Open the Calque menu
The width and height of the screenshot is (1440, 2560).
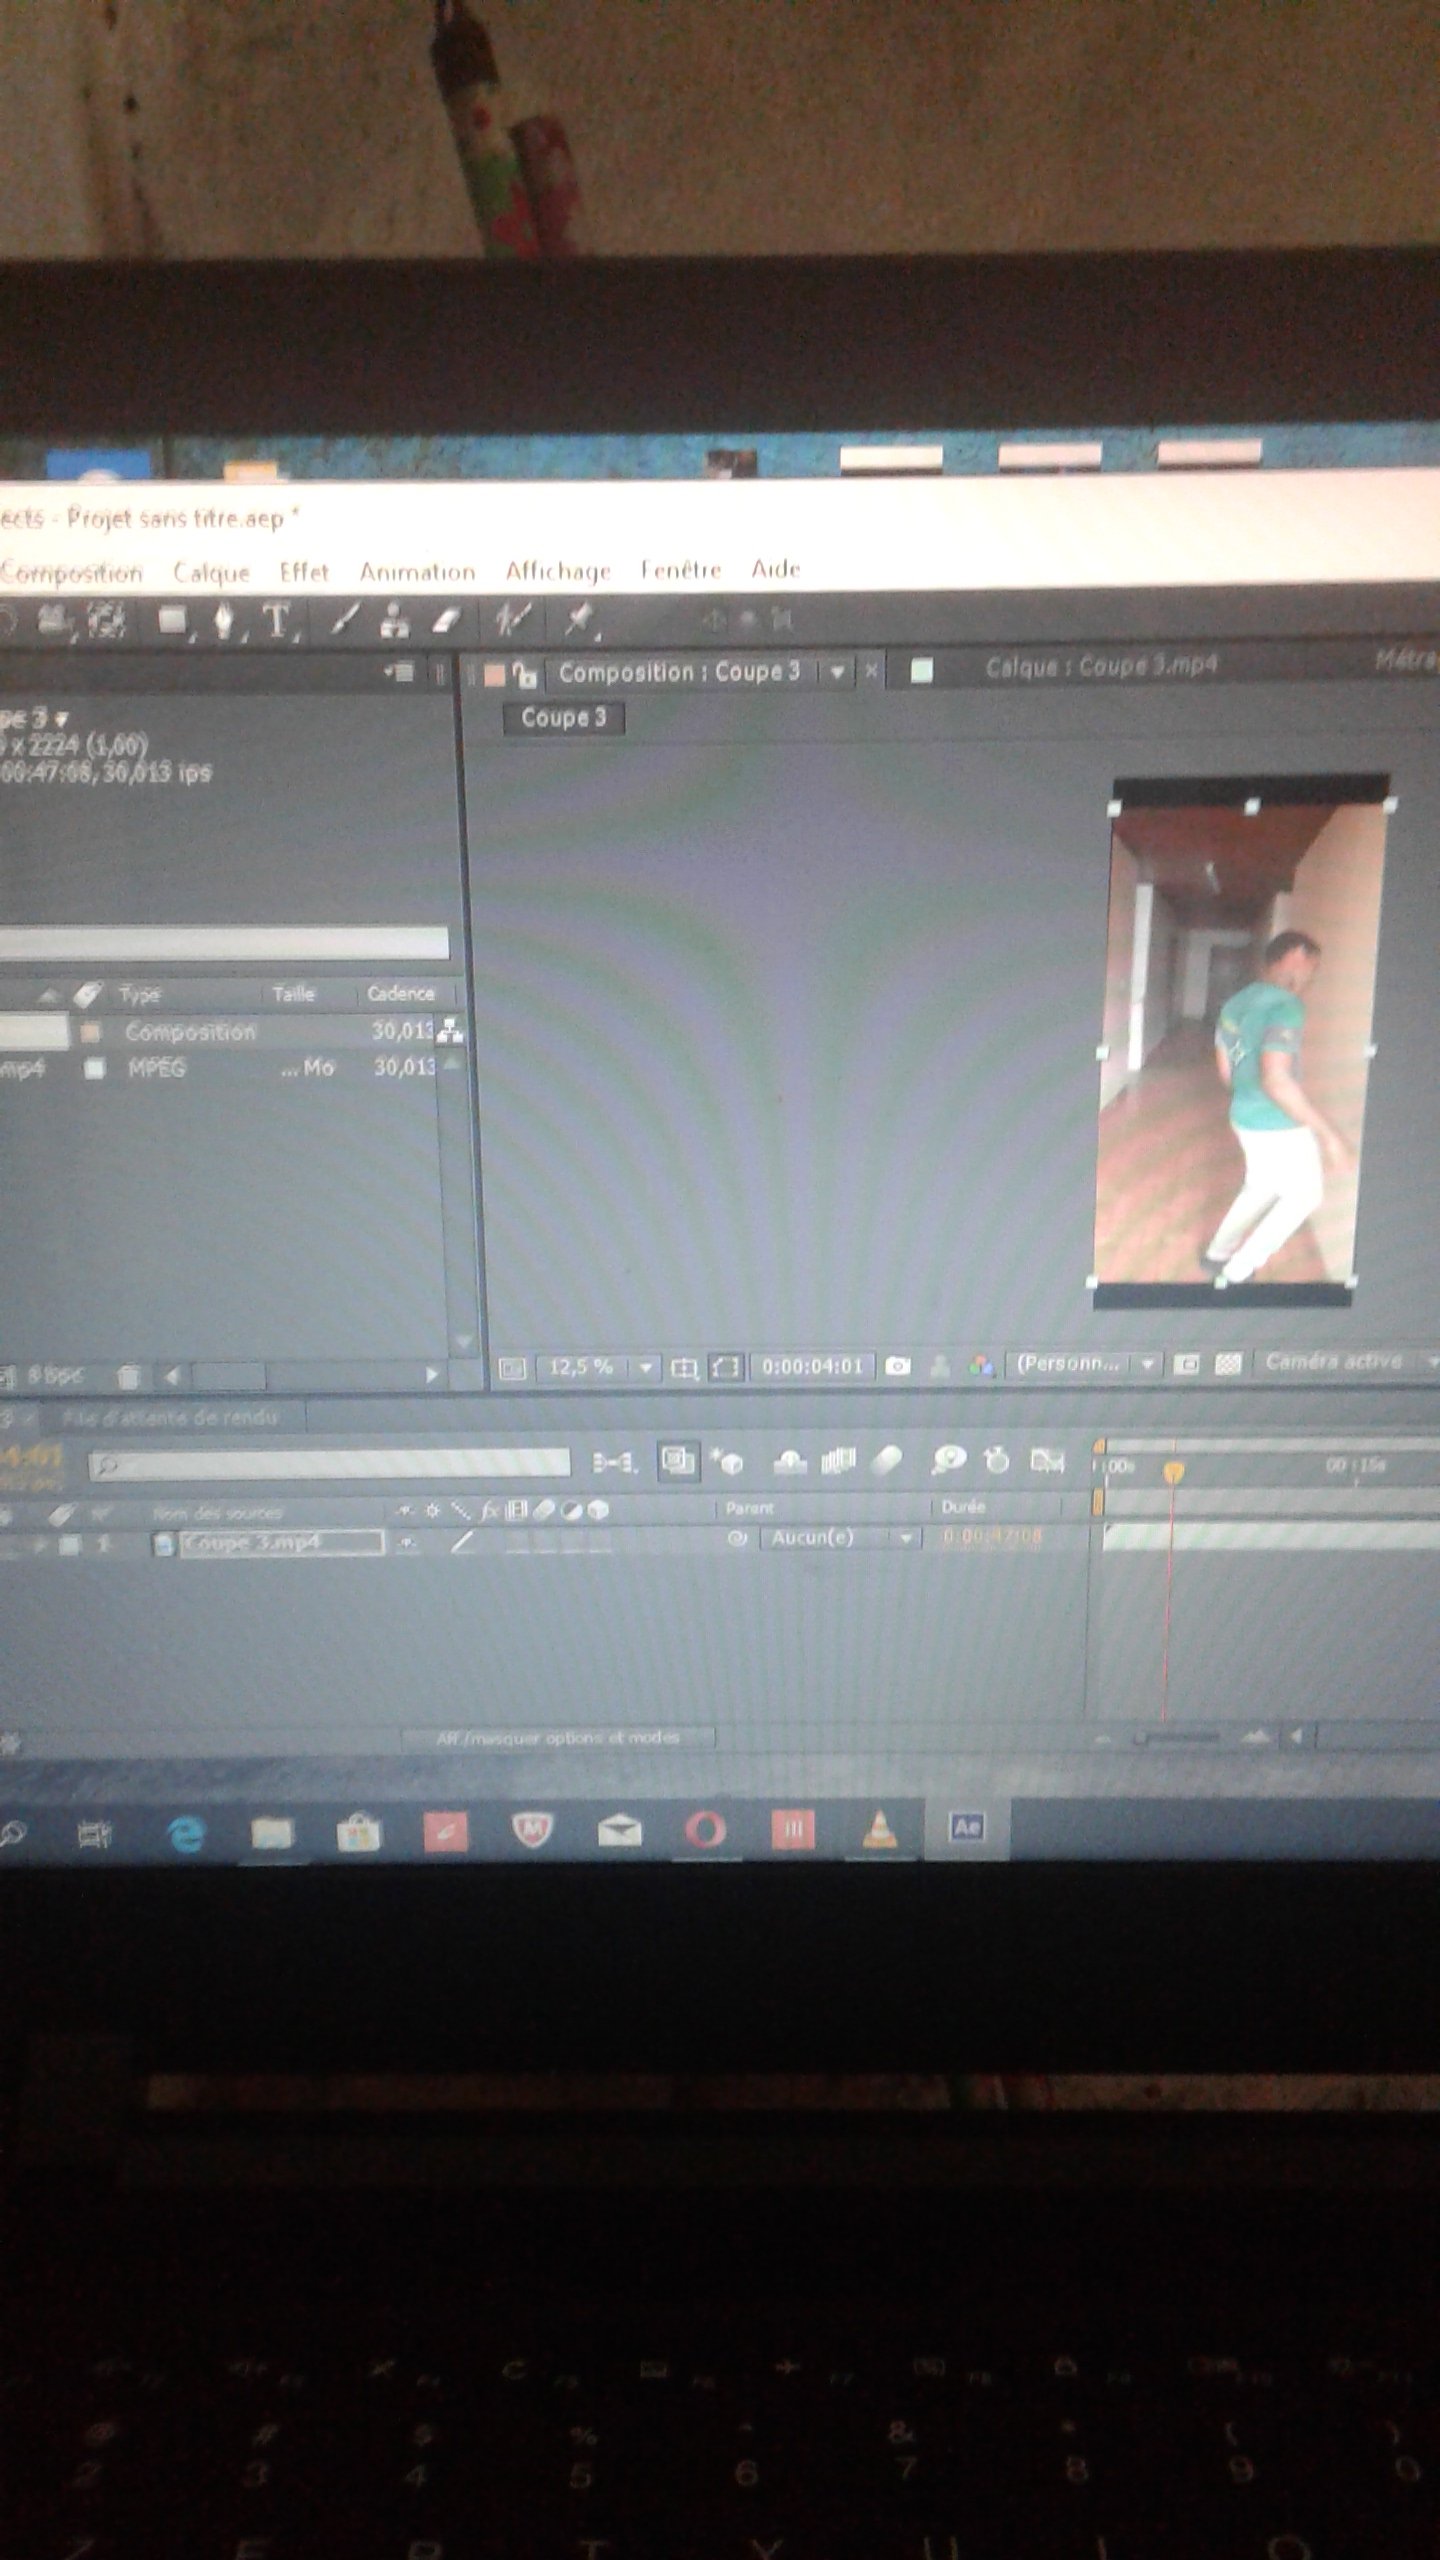pyautogui.click(x=211, y=572)
